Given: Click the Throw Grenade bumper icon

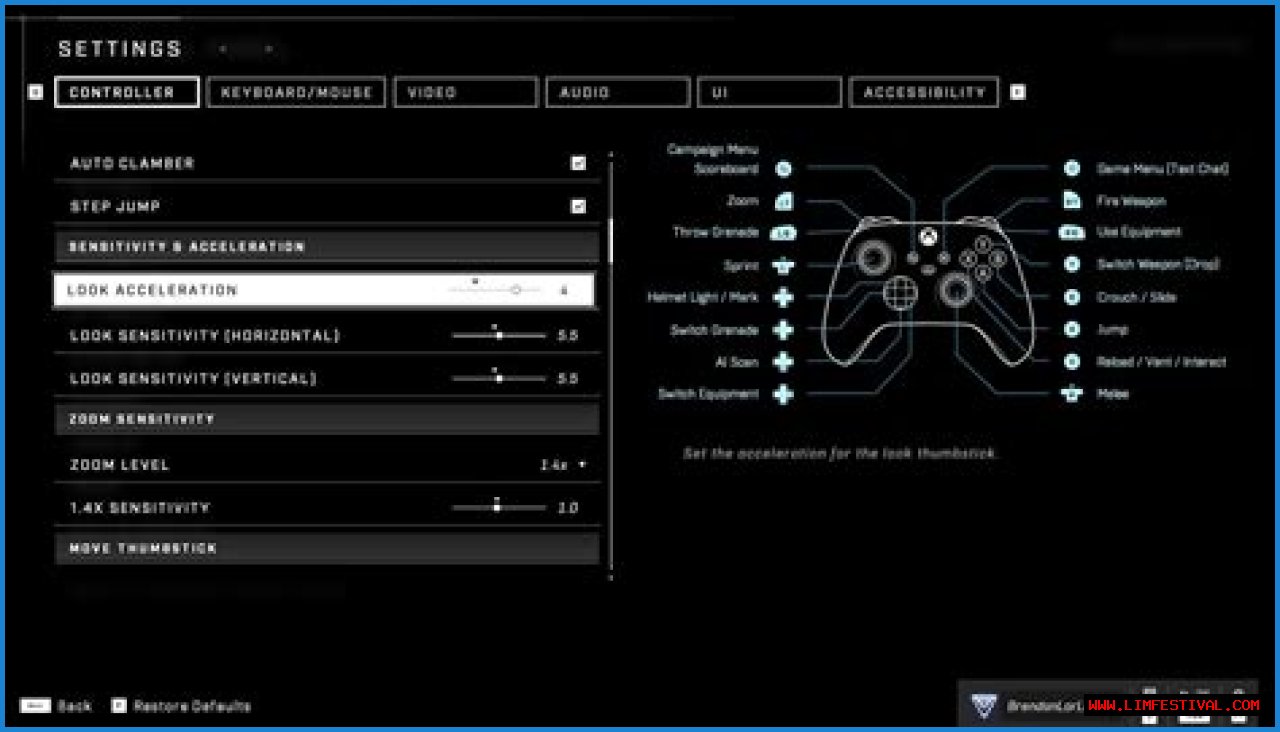Looking at the screenshot, I should [784, 233].
